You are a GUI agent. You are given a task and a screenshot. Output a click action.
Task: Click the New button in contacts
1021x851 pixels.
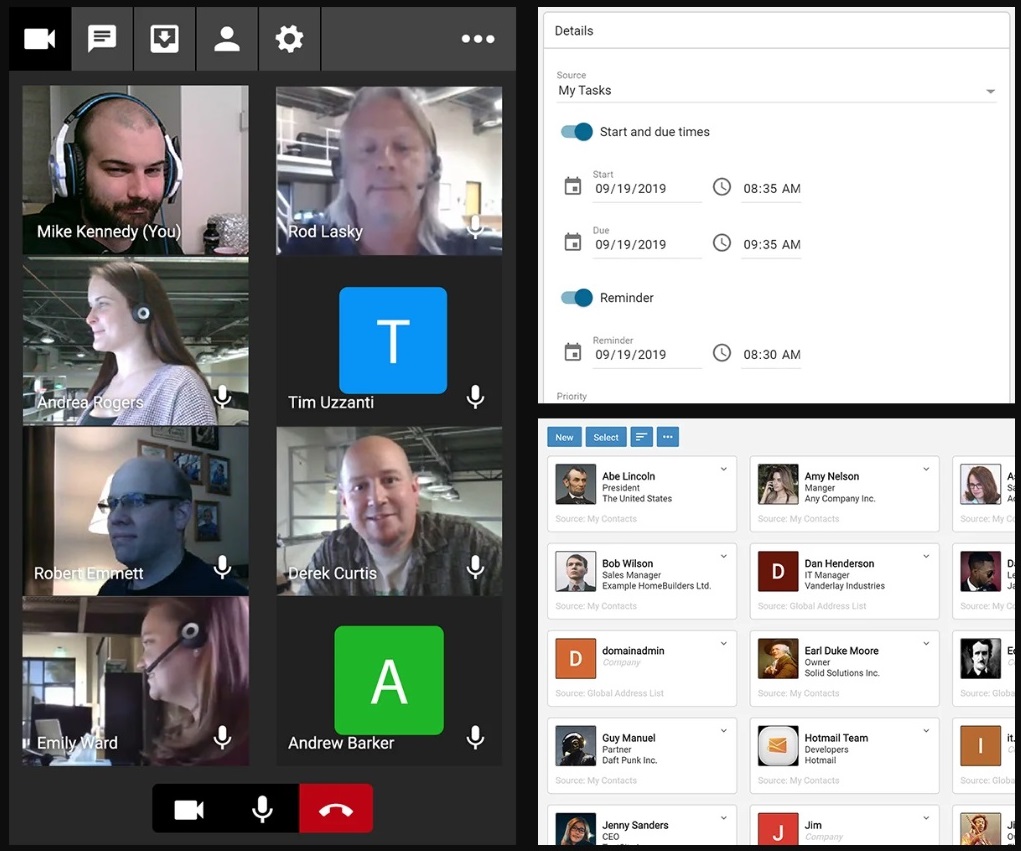(x=565, y=437)
